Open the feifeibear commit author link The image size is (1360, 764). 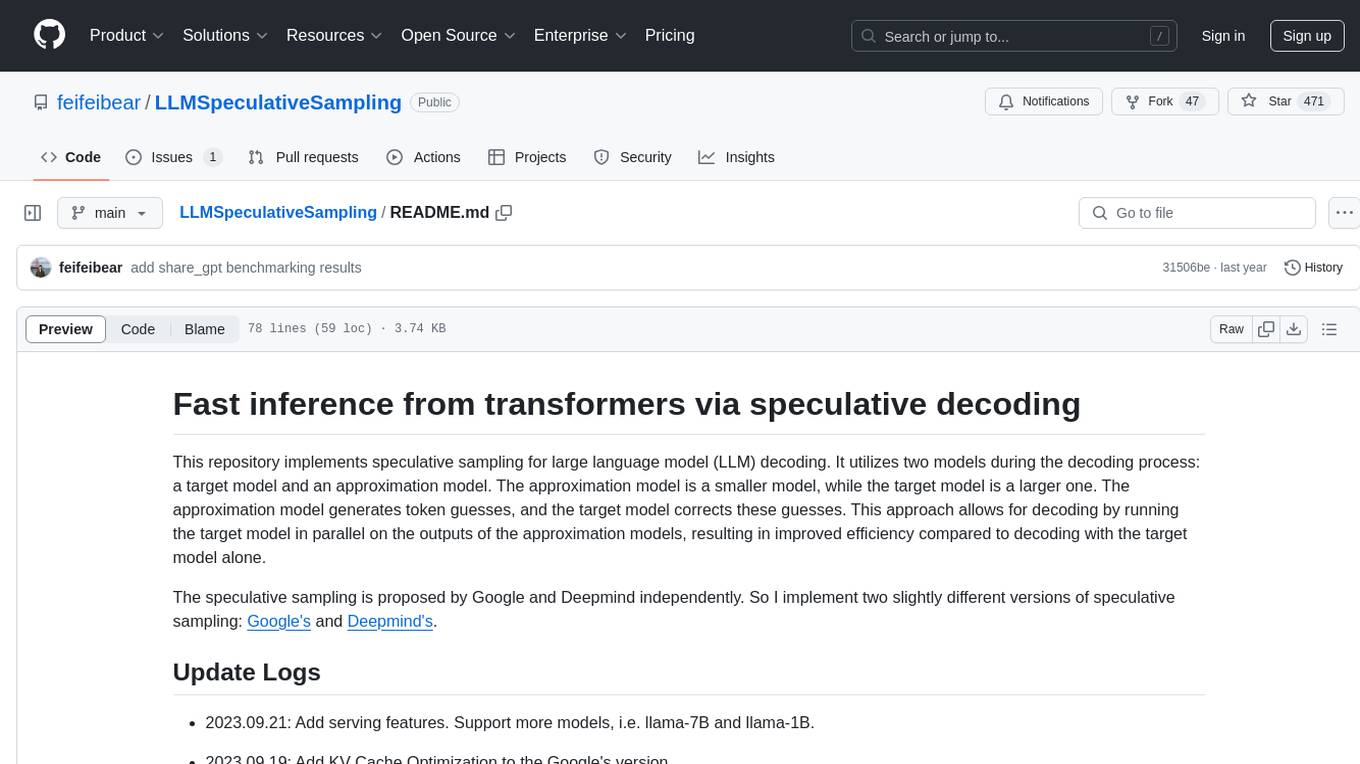(91, 267)
